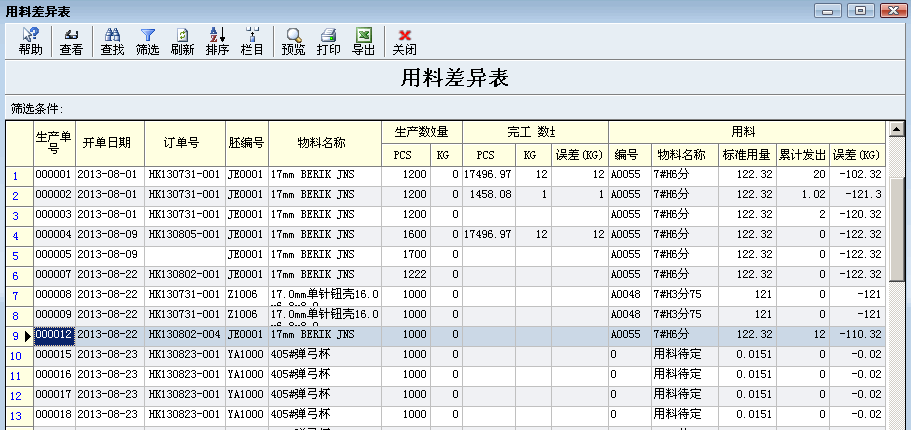
Task: Click 405#弹弓杯 material in row 12
Action: 325,395
